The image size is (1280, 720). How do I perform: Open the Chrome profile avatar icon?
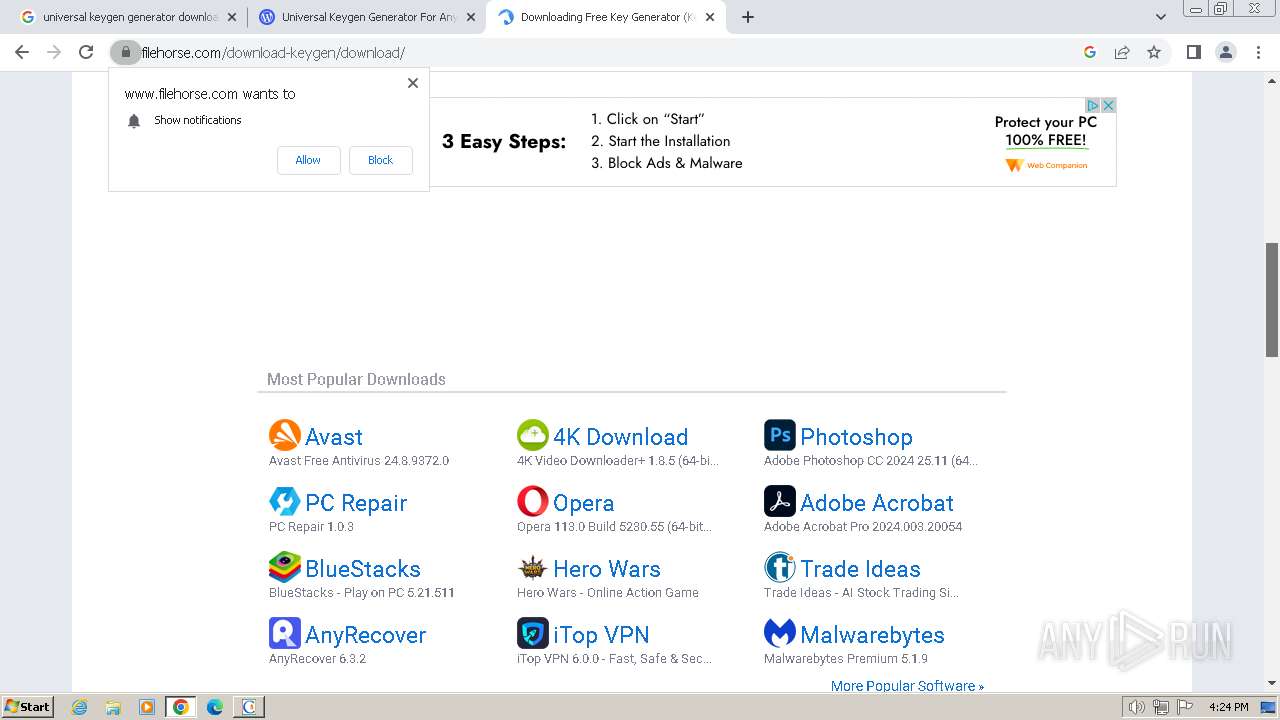click(x=1226, y=52)
